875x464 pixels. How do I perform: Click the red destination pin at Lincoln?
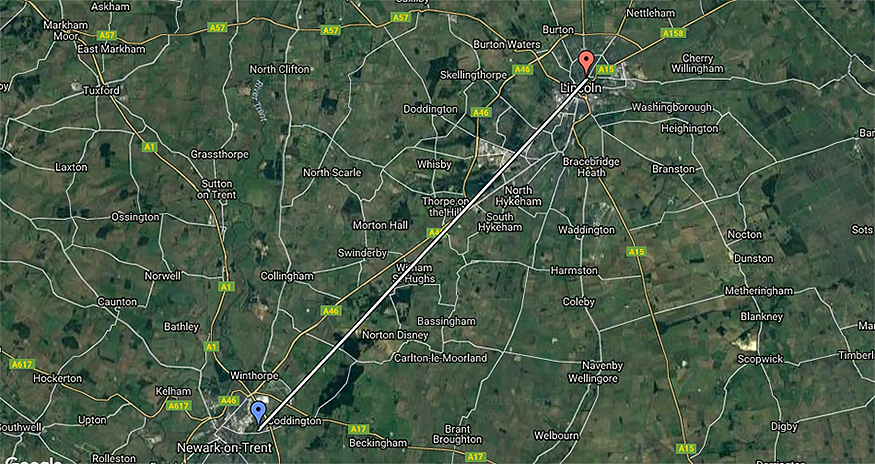click(585, 63)
